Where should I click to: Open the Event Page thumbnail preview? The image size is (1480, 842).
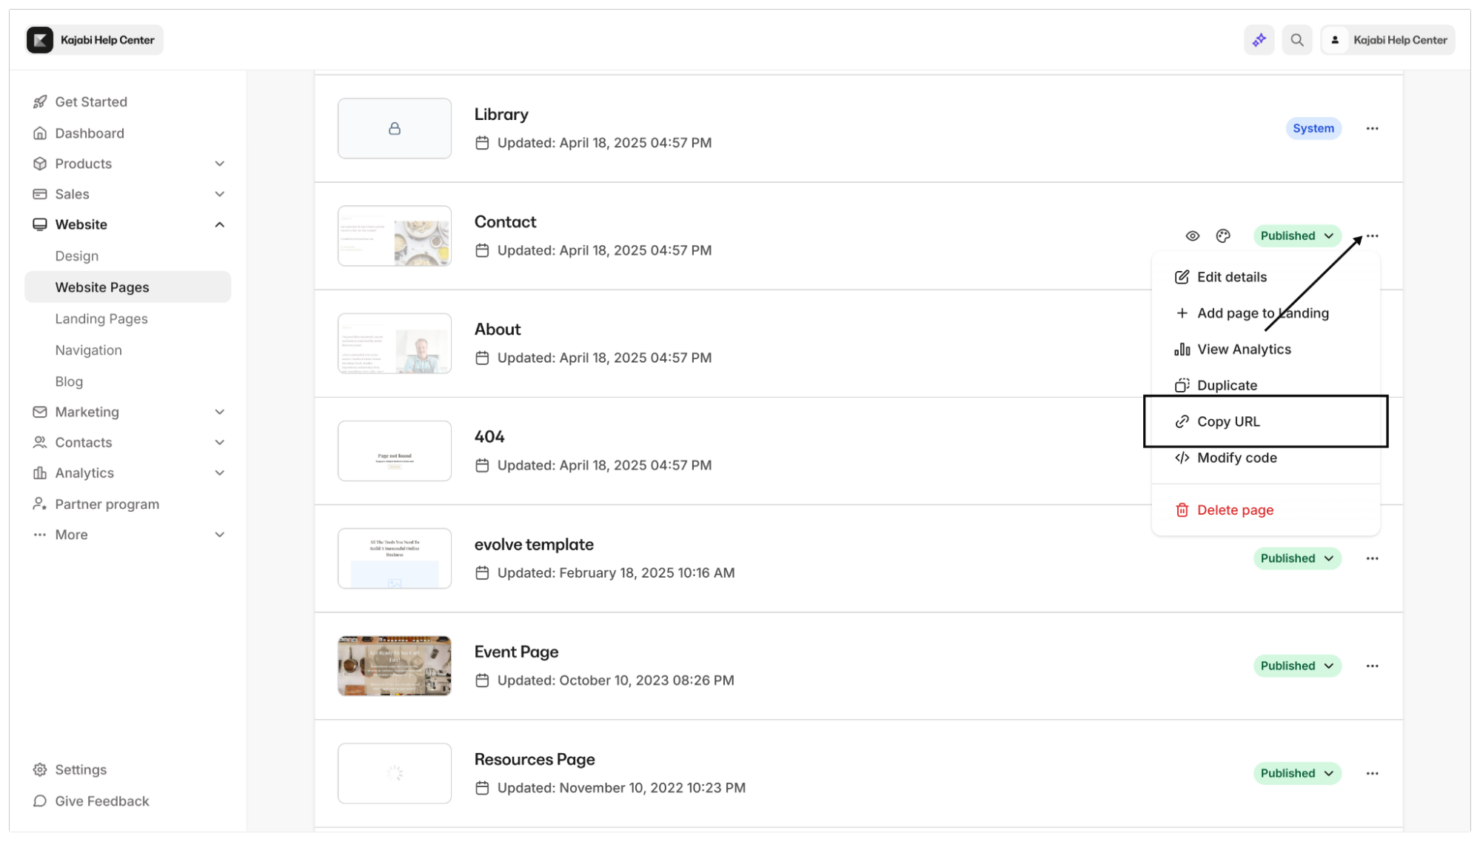pos(394,665)
